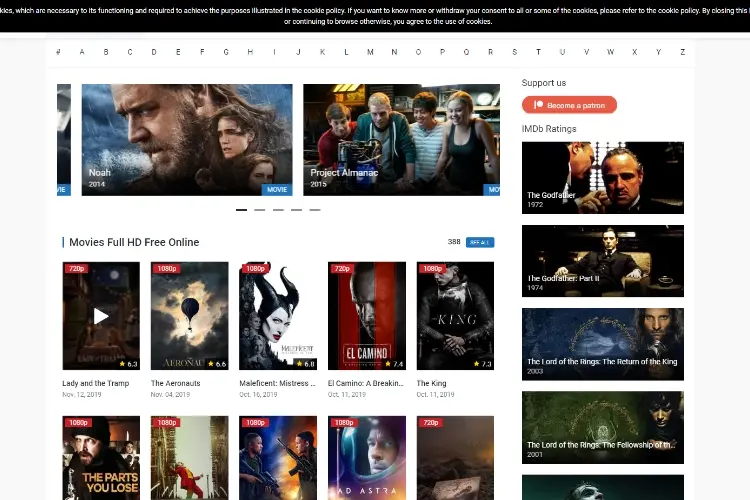
Task: Choose letter N from the alphabet index
Action: 394,52
